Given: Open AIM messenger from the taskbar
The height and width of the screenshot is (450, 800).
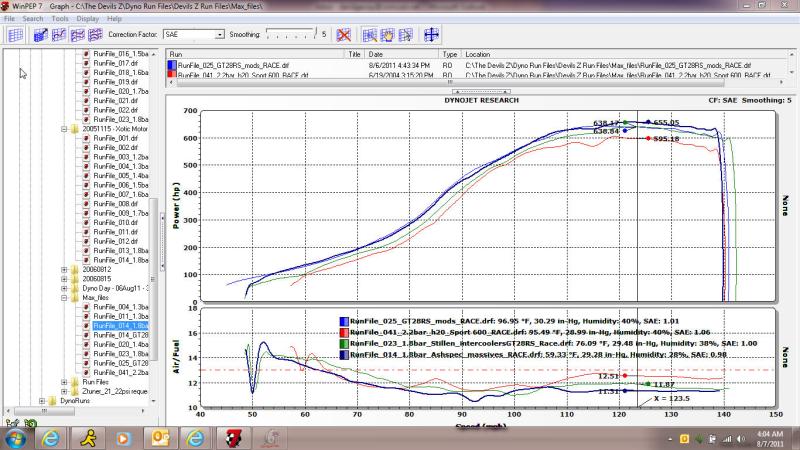Looking at the screenshot, I should coord(87,438).
